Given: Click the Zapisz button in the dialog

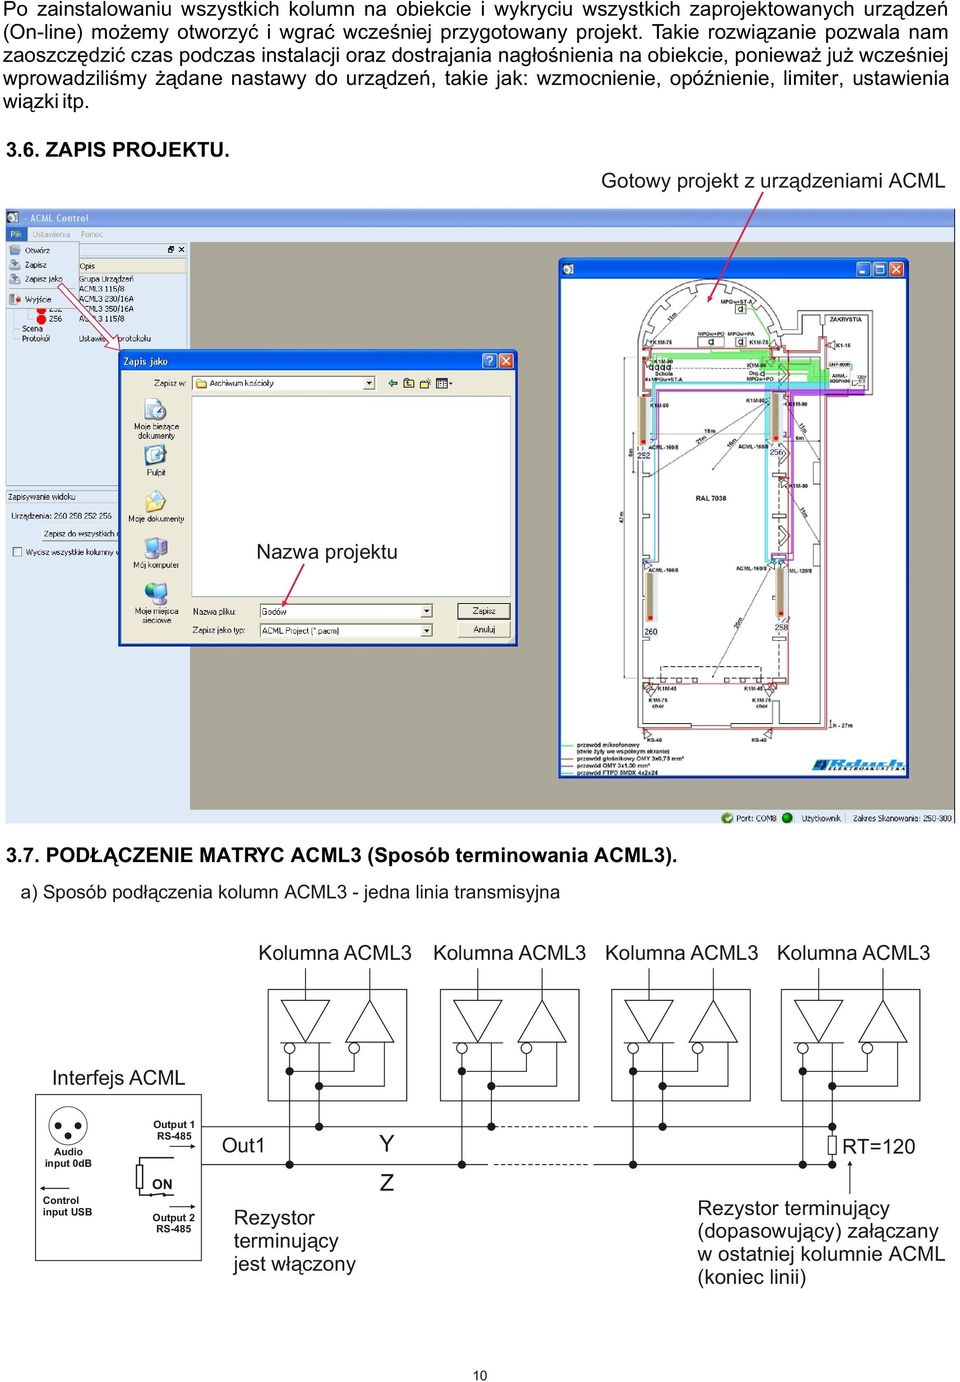Looking at the screenshot, I should (484, 611).
